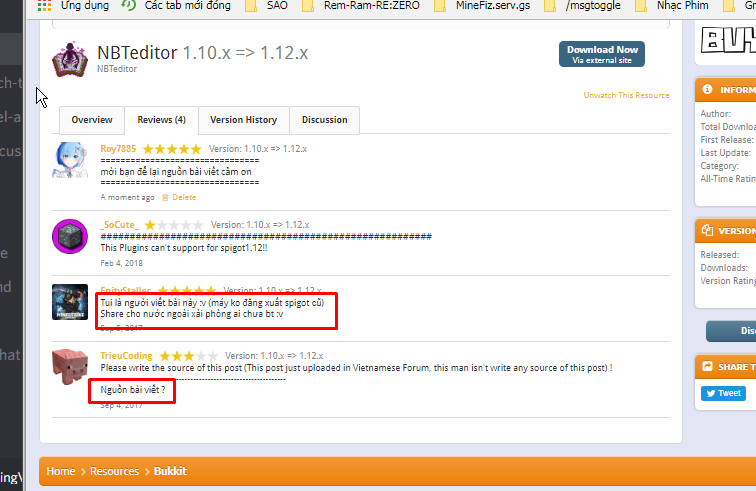Click 'Nguồn bài viết ?' text
The image size is (756, 491).
133,390
